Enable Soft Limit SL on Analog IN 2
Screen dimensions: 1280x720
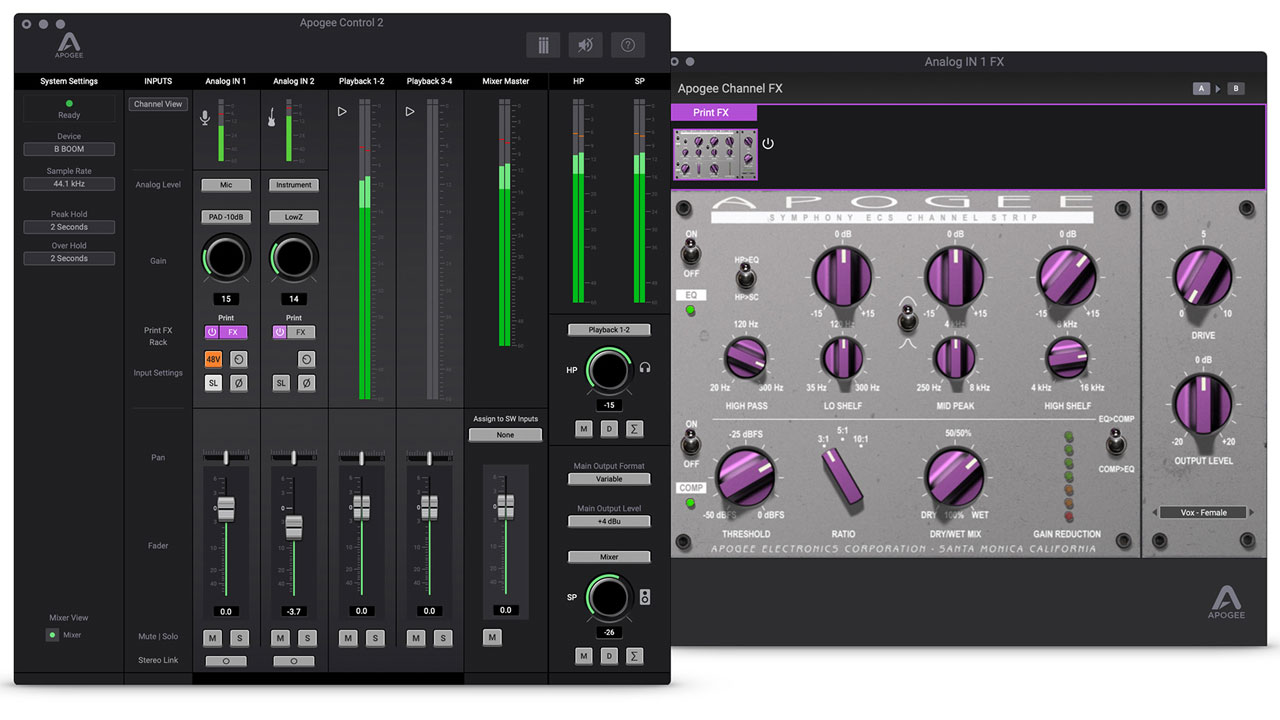[x=281, y=383]
